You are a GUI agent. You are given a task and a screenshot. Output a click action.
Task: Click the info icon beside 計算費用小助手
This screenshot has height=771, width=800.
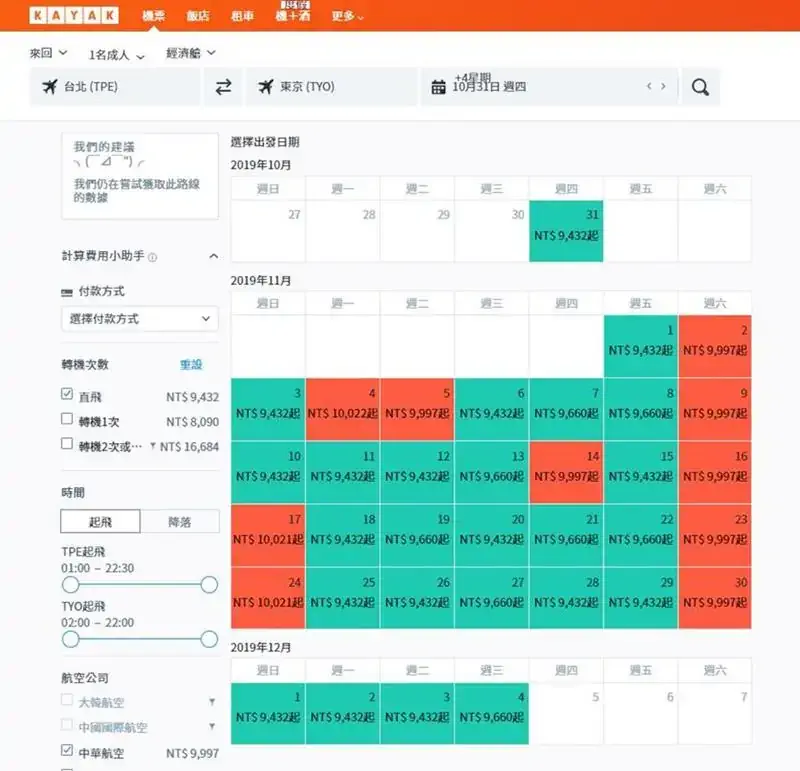(153, 258)
